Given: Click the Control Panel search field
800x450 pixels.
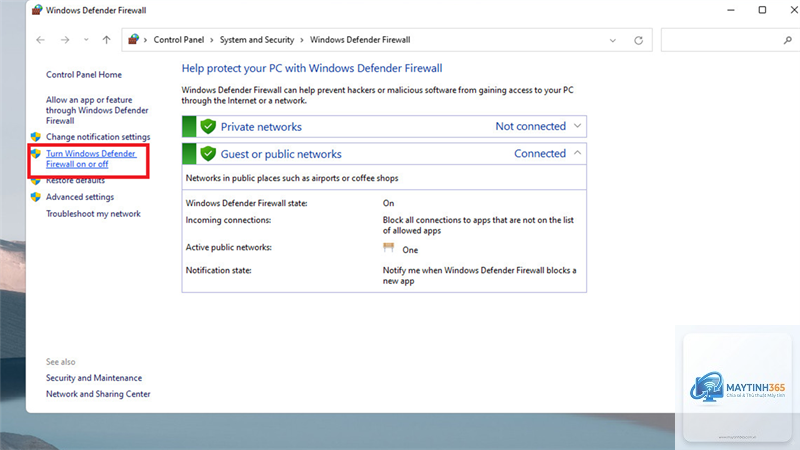Looking at the screenshot, I should 730,40.
